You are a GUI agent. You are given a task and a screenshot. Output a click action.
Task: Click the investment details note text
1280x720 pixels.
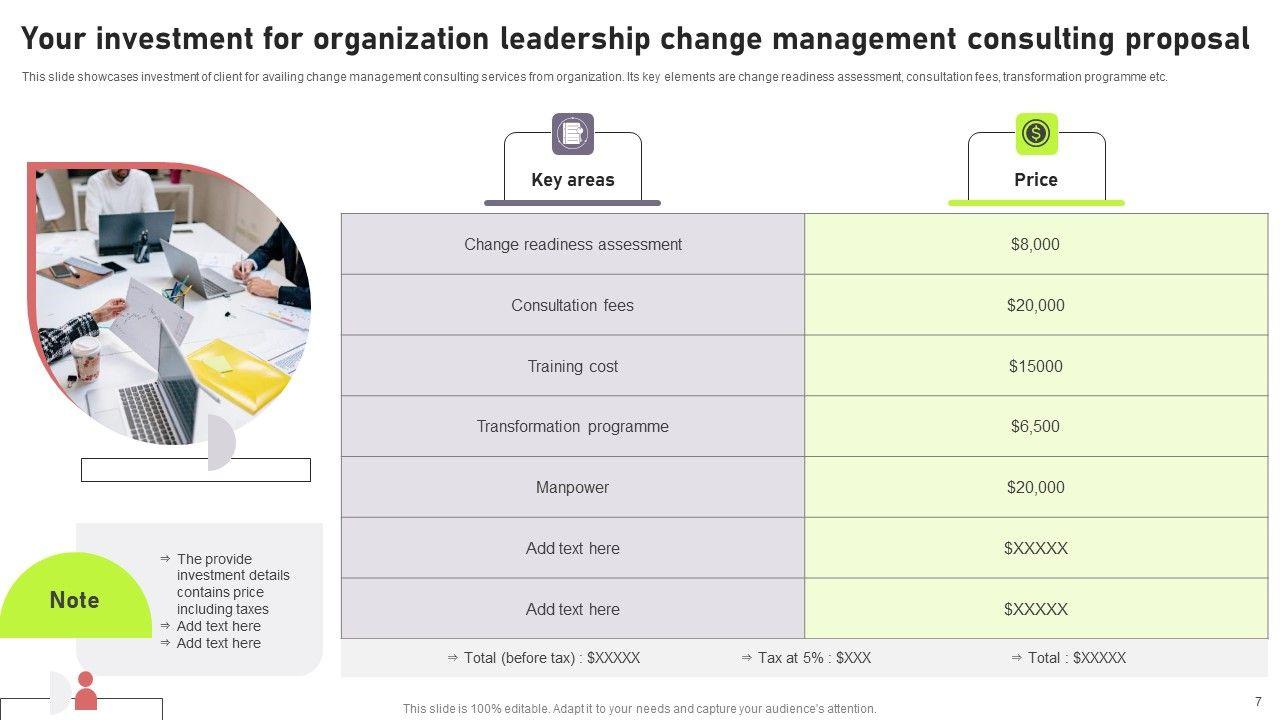[x=233, y=584]
